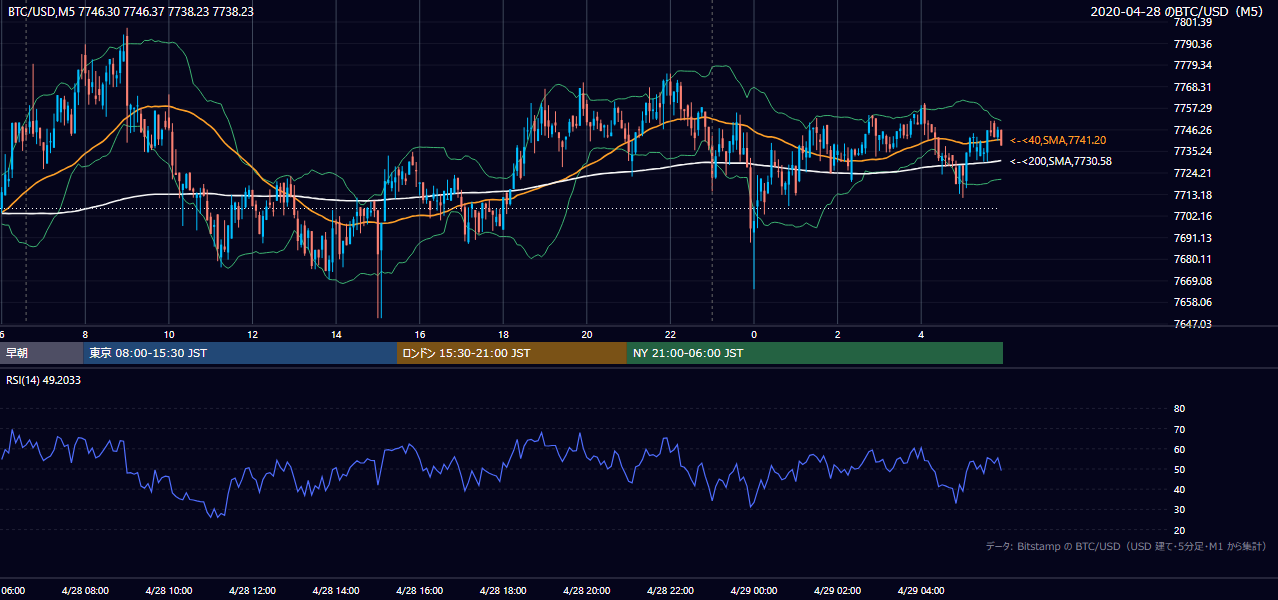The height and width of the screenshot is (600, 1278).
Task: Click price axis value 7702.16
Action: pos(1193,216)
